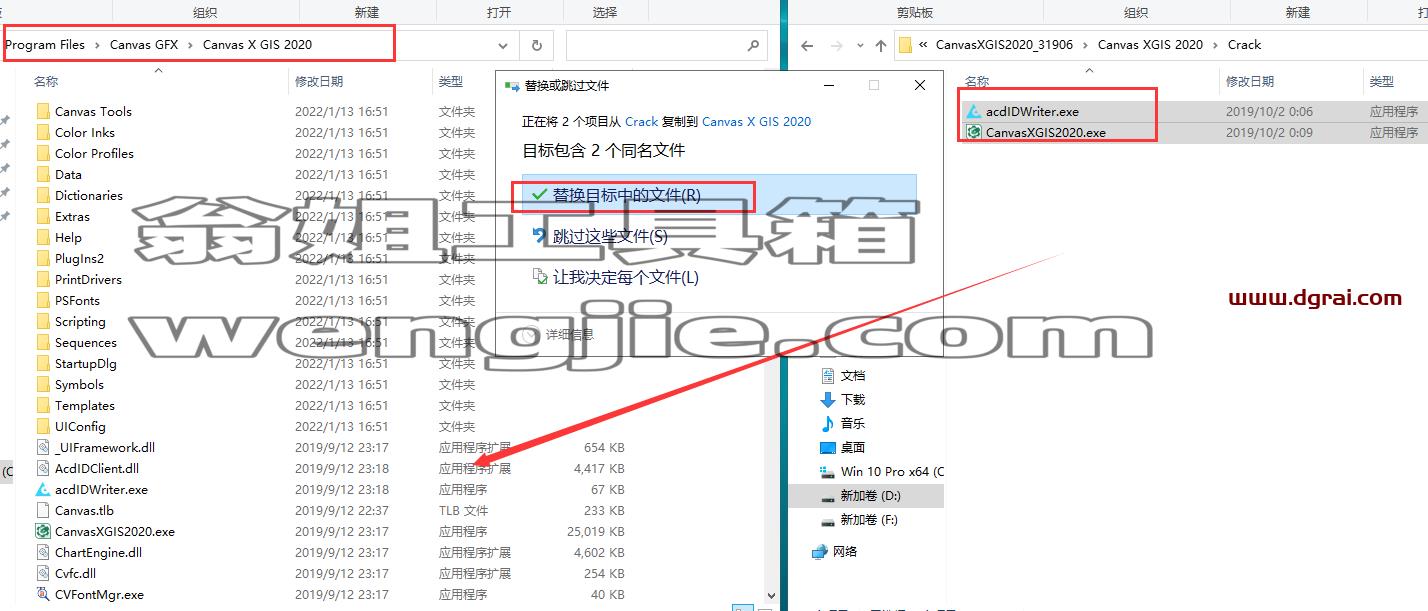Go back in the right Explorer window
1428x611 pixels.
pyautogui.click(x=807, y=45)
